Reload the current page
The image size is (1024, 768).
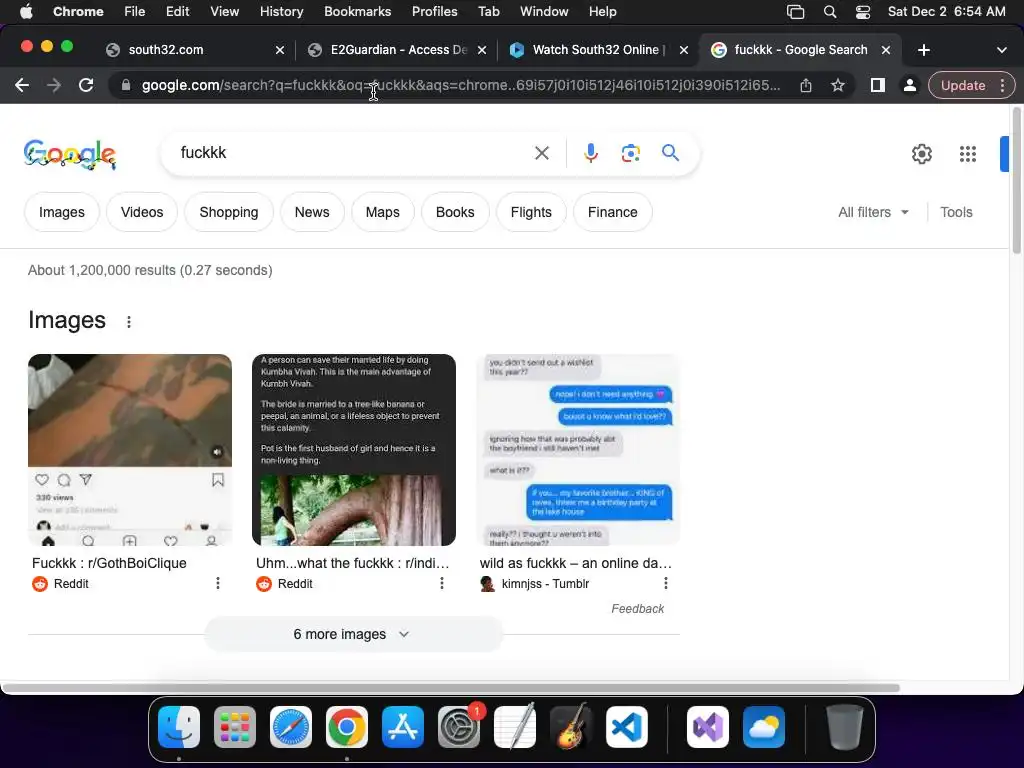pos(86,85)
